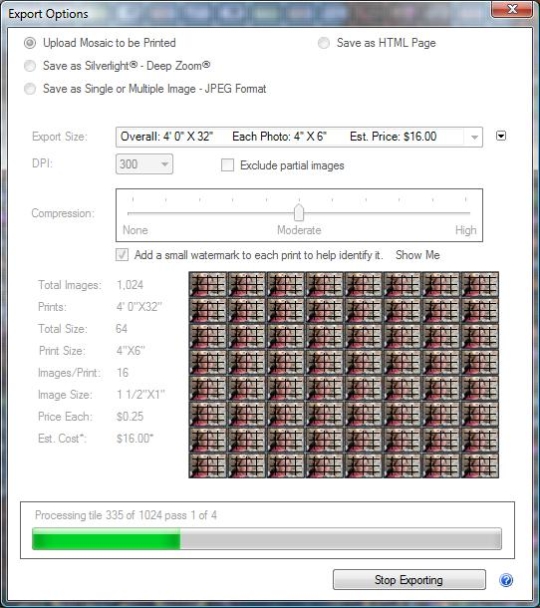The width and height of the screenshot is (540, 608).
Task: Click the Stop Exporting button
Action: point(409,580)
